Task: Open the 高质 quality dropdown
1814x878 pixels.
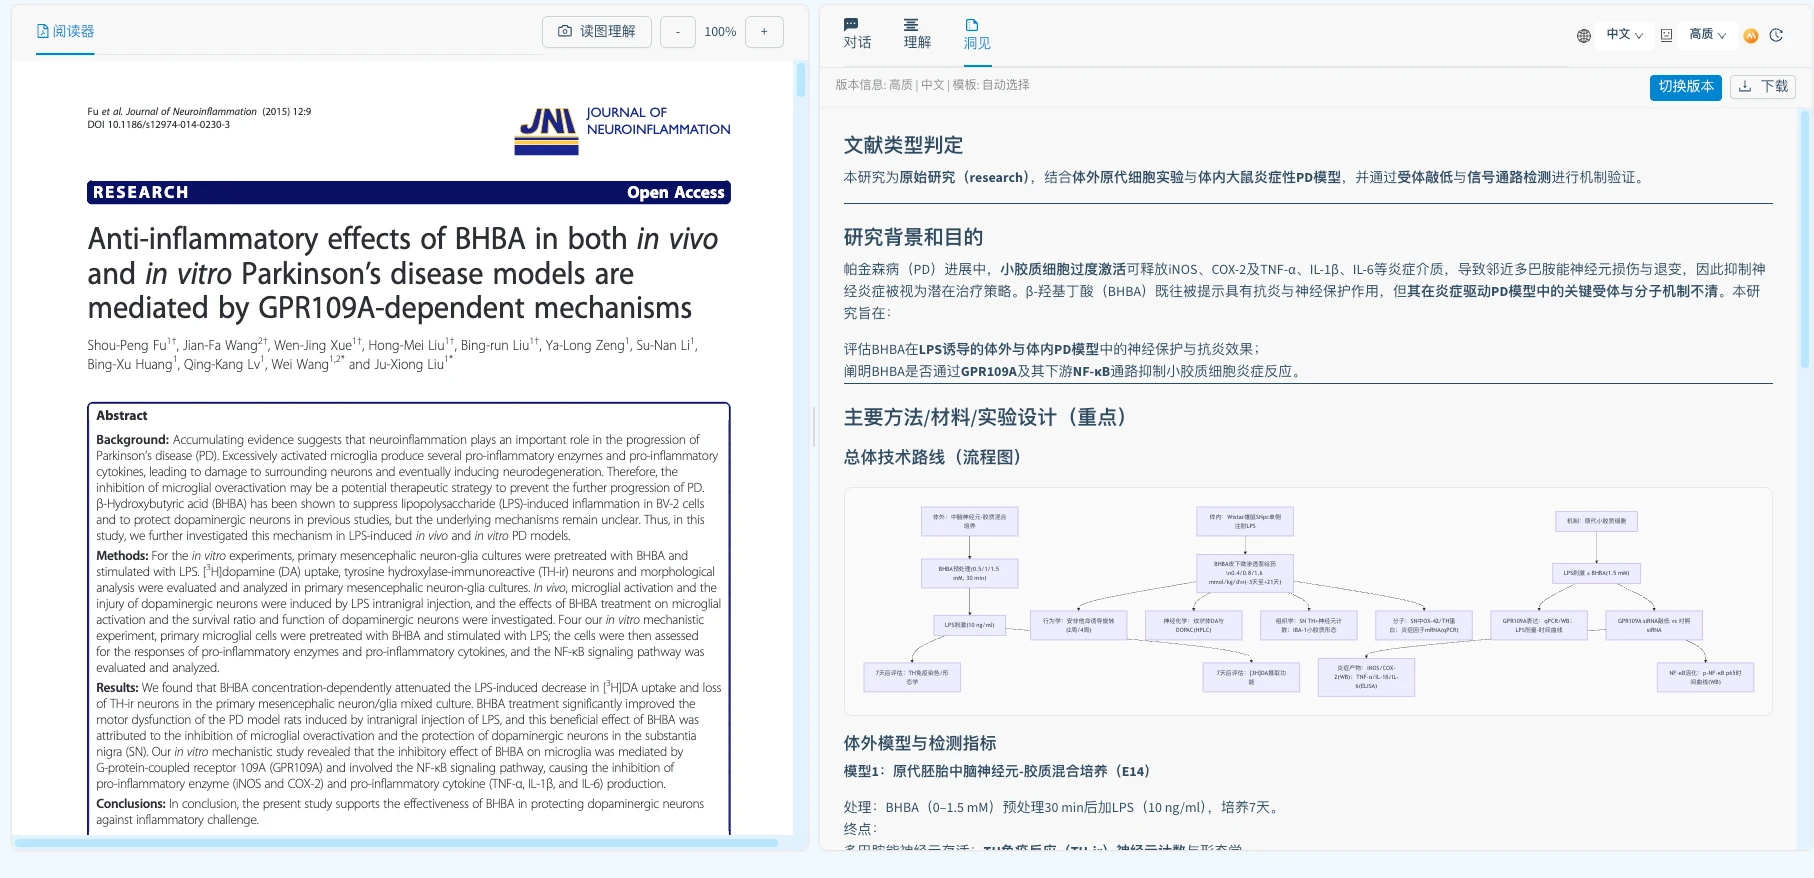Action: 1707,35
